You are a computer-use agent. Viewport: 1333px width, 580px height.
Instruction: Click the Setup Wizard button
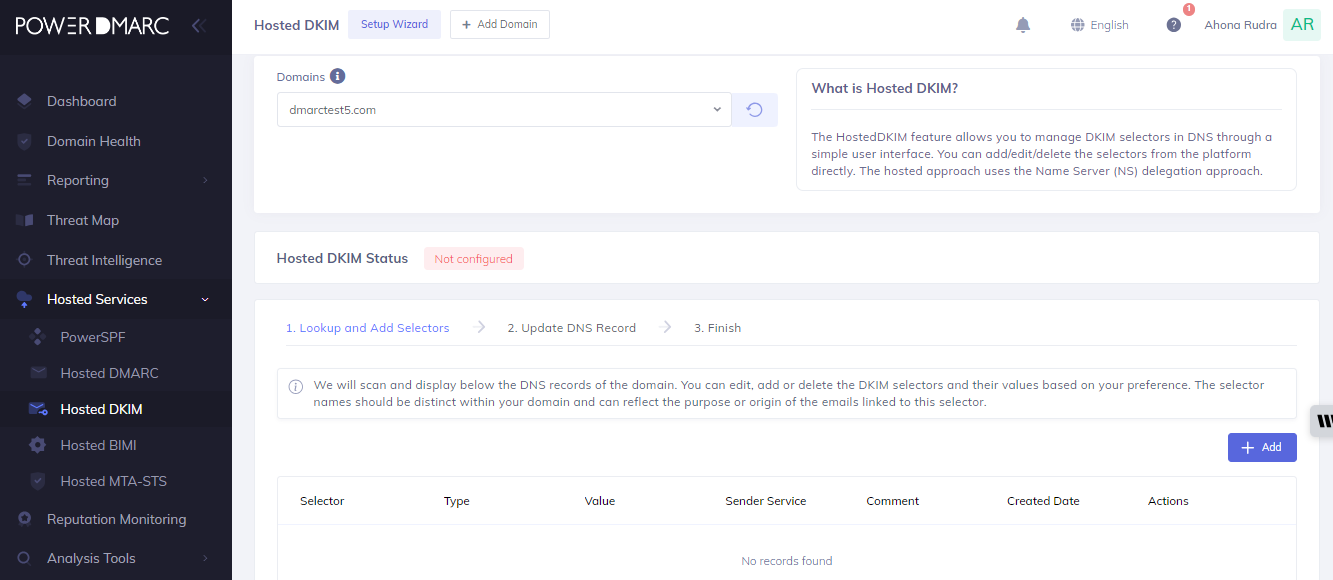pyautogui.click(x=394, y=25)
